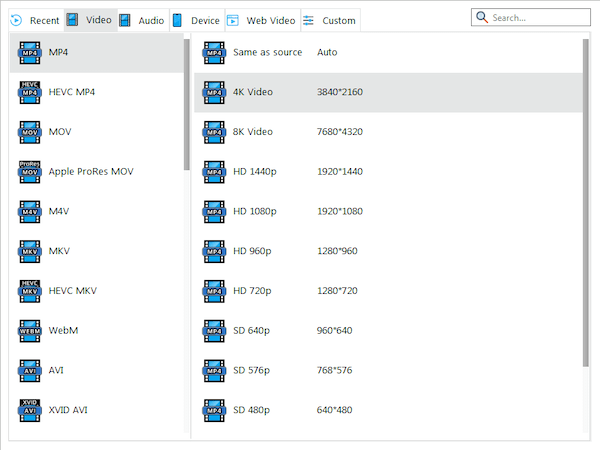The width and height of the screenshot is (600, 450).
Task: Click the HEVC MKV format icon
Action: click(x=30, y=290)
